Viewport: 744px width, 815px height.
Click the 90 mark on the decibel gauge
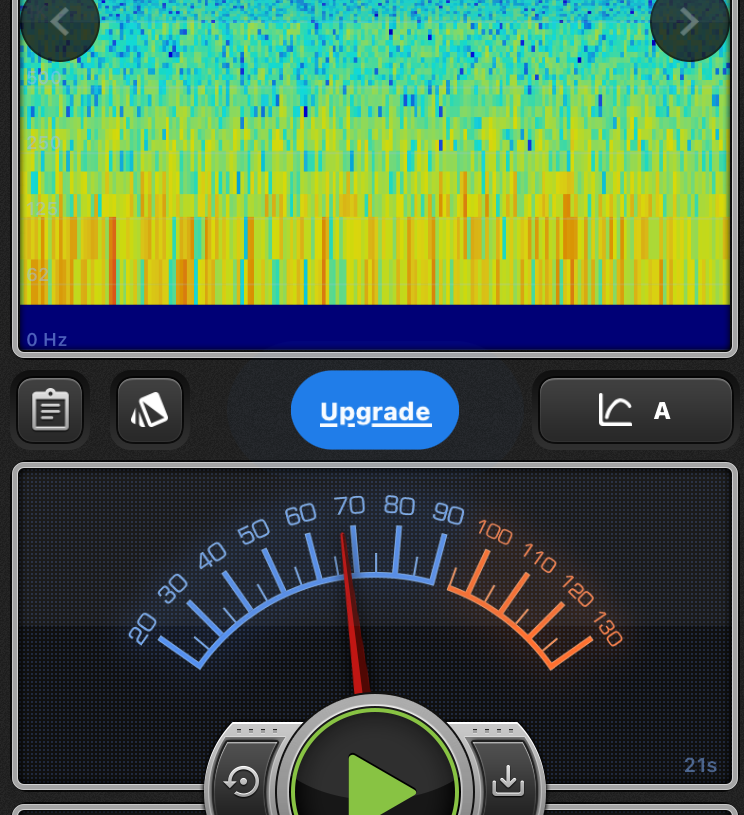tap(448, 513)
